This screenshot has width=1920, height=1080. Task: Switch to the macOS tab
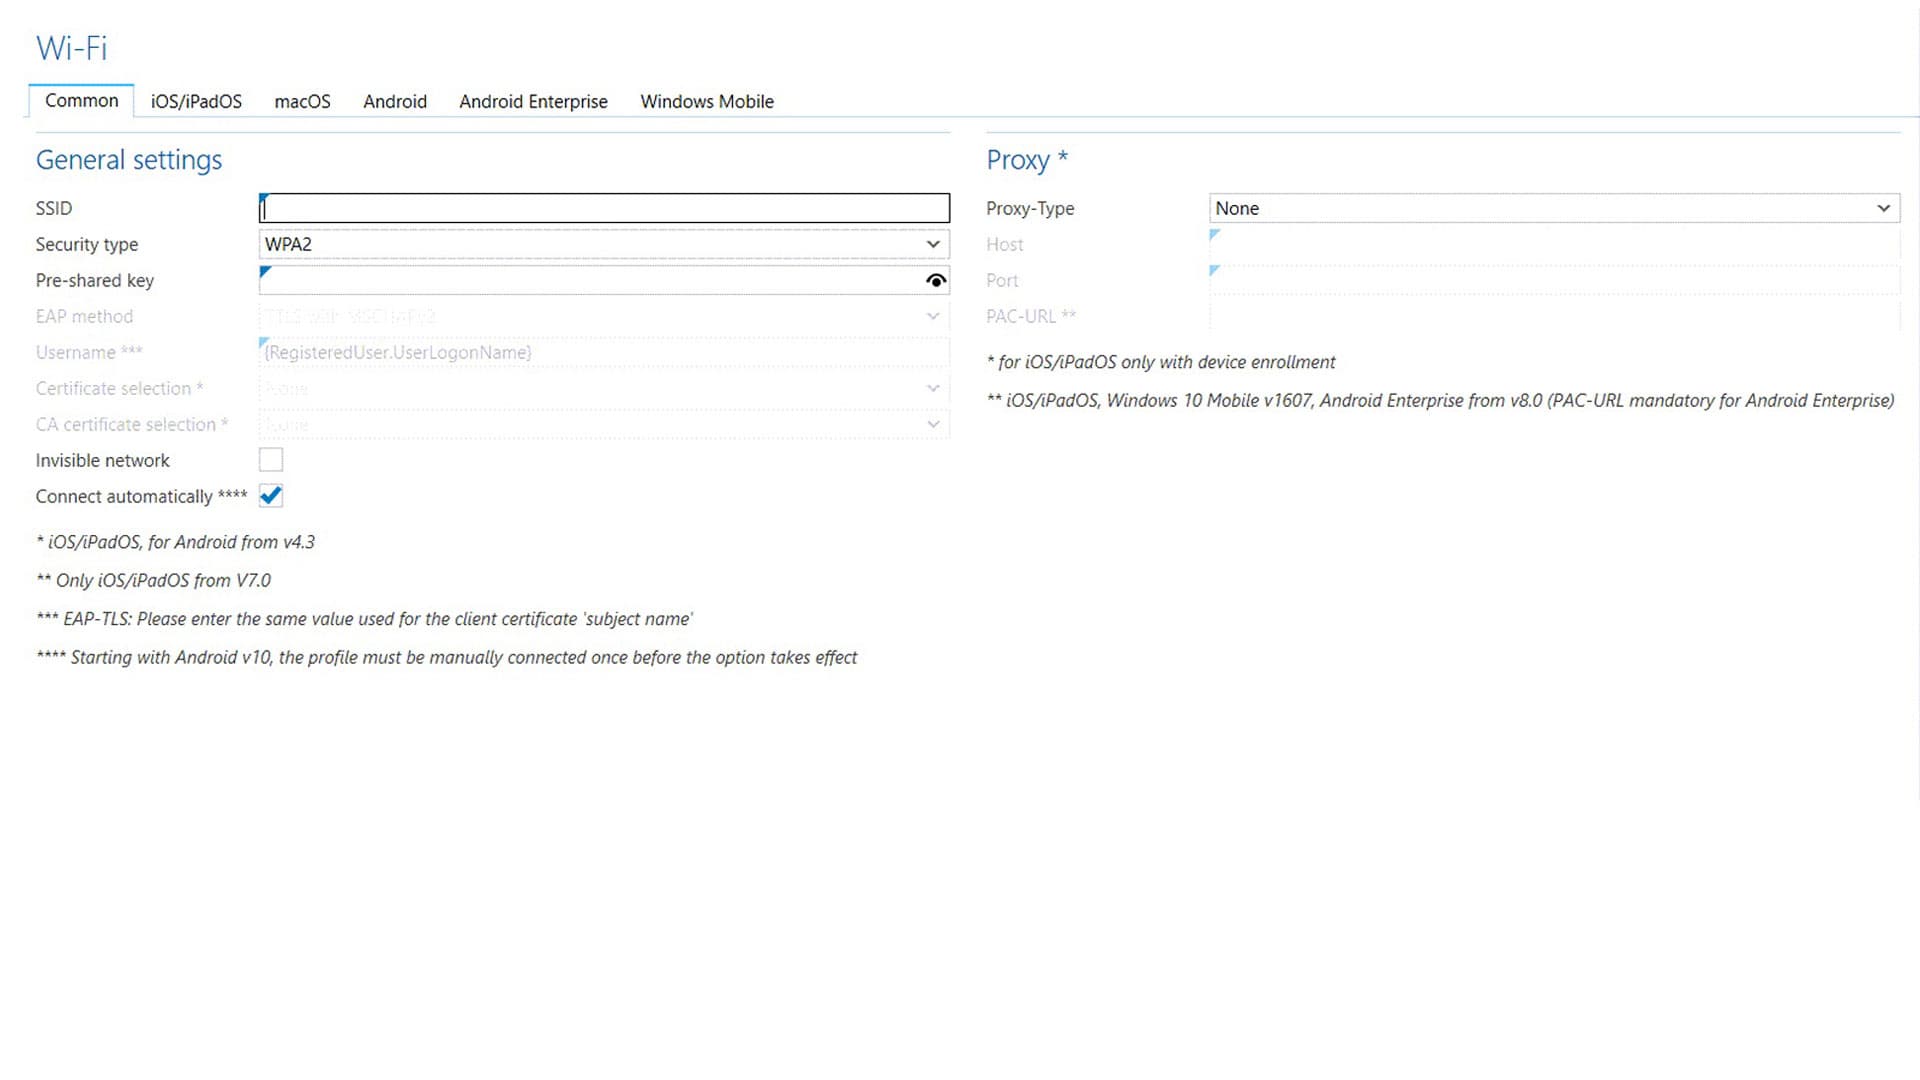point(302,101)
